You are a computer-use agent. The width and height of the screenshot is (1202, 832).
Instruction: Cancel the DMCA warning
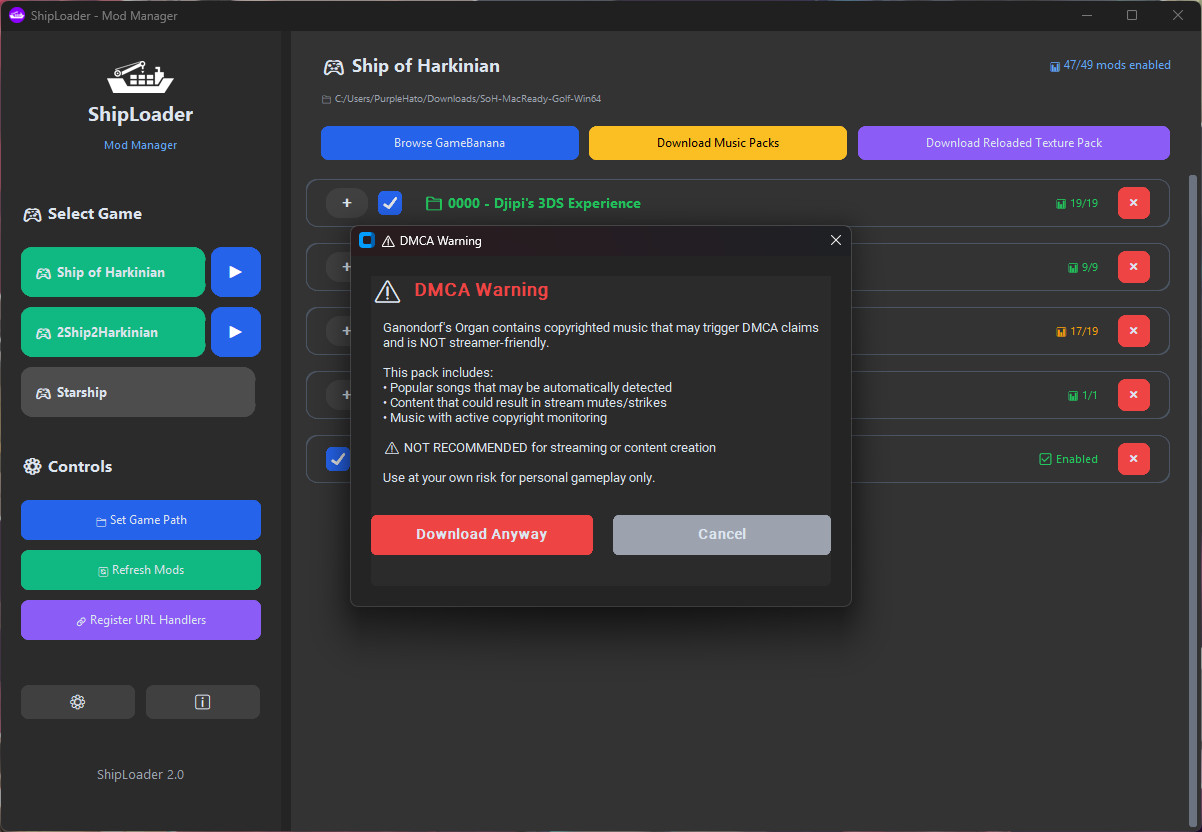721,534
